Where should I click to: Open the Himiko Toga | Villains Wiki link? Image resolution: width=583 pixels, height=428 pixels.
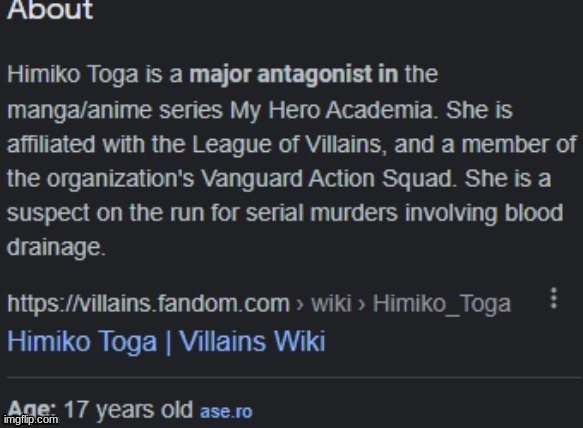[166, 341]
